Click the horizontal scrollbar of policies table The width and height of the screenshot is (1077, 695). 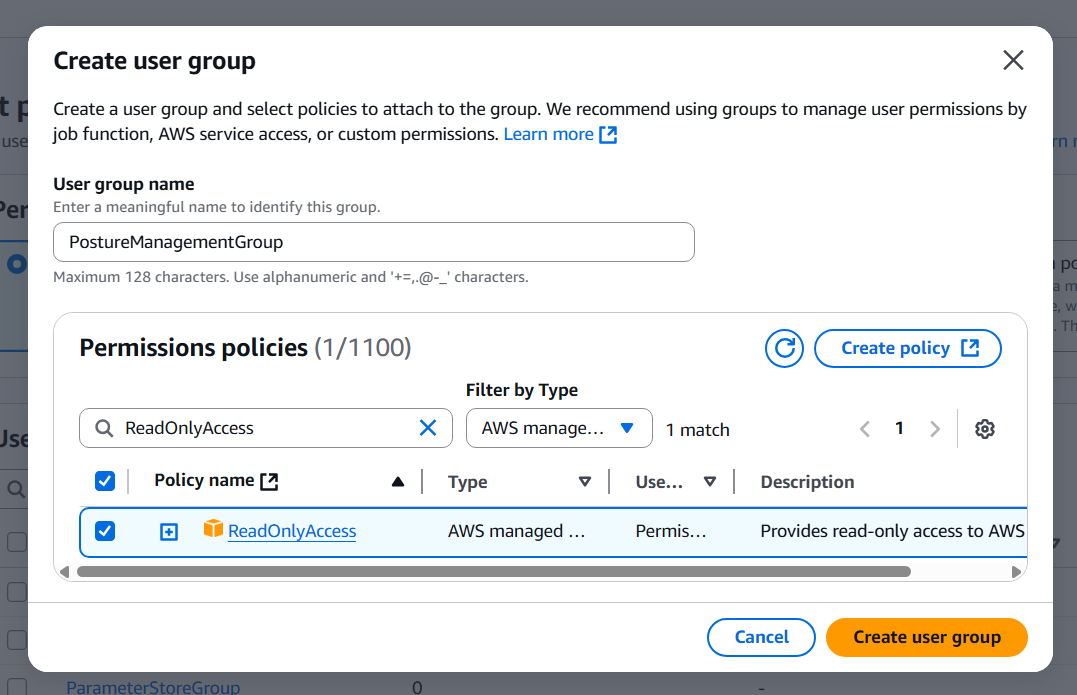(494, 571)
